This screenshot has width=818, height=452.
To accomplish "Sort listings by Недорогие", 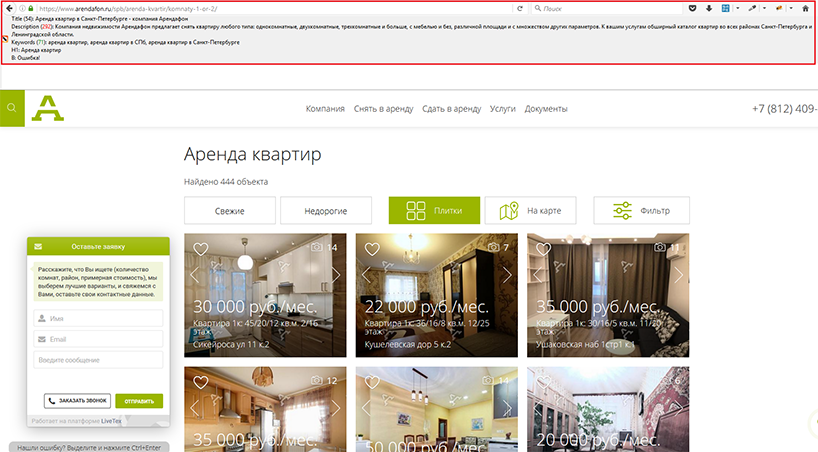I will pos(326,210).
